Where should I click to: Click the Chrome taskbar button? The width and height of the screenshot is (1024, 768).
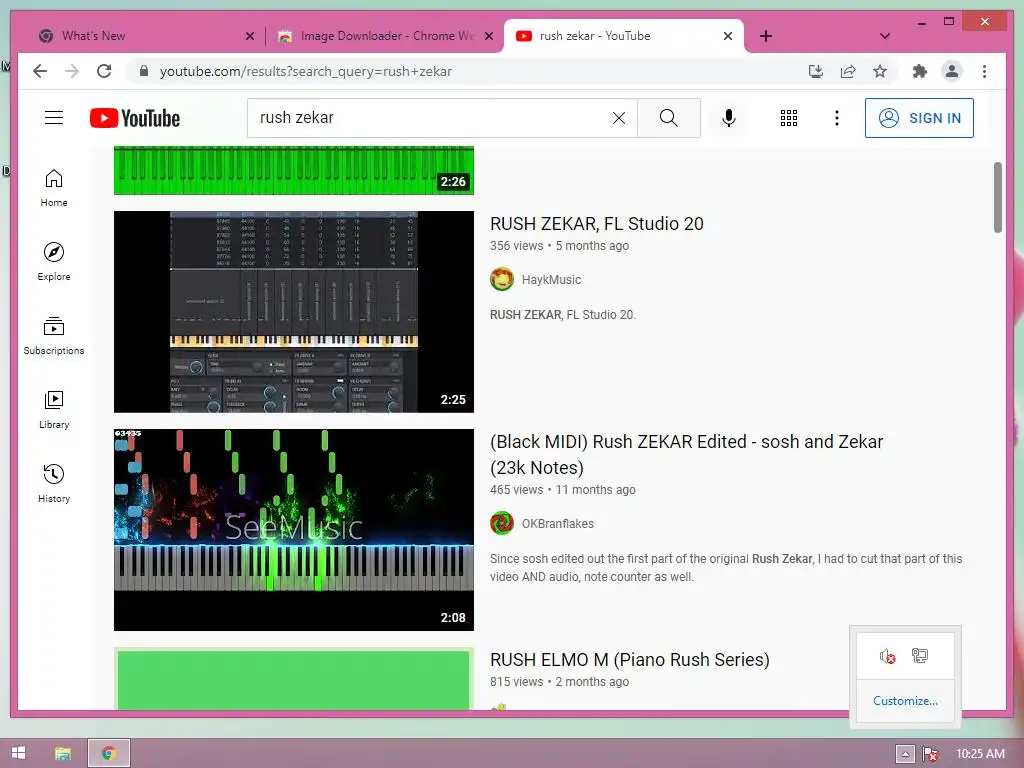pyautogui.click(x=109, y=754)
